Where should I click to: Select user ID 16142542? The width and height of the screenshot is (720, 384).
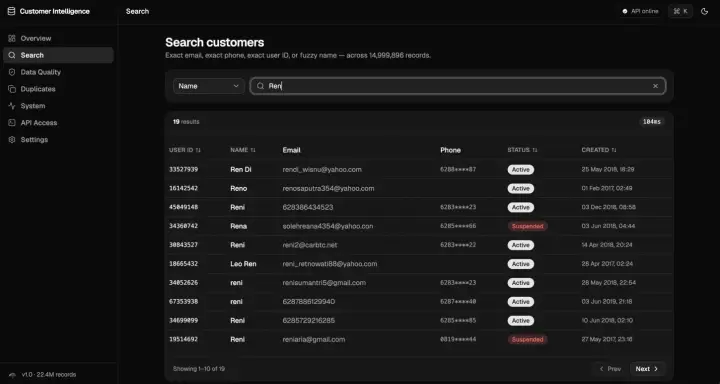point(183,188)
